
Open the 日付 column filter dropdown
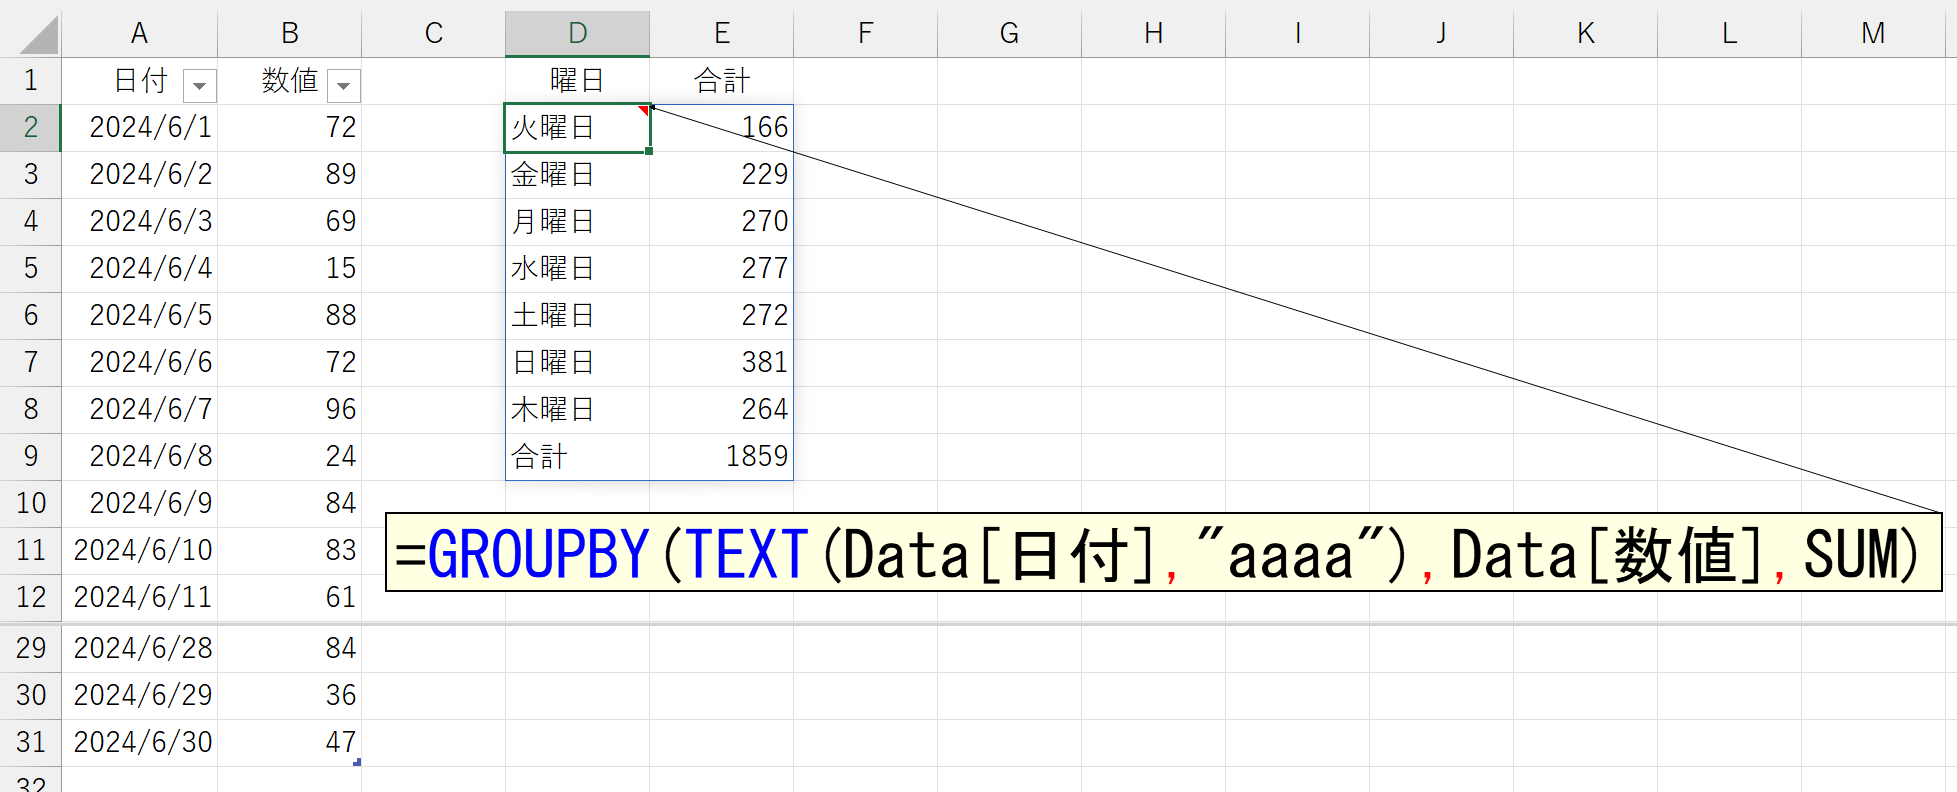tap(200, 86)
